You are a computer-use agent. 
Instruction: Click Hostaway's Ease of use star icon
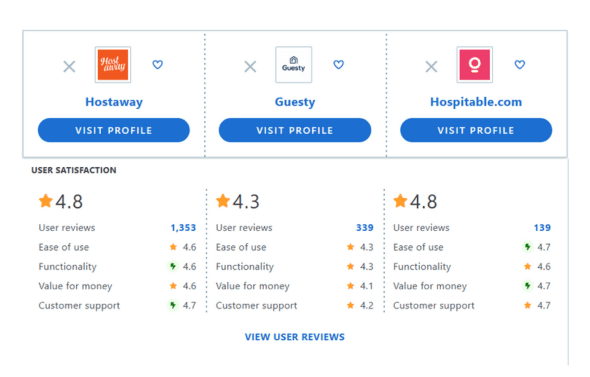click(173, 247)
